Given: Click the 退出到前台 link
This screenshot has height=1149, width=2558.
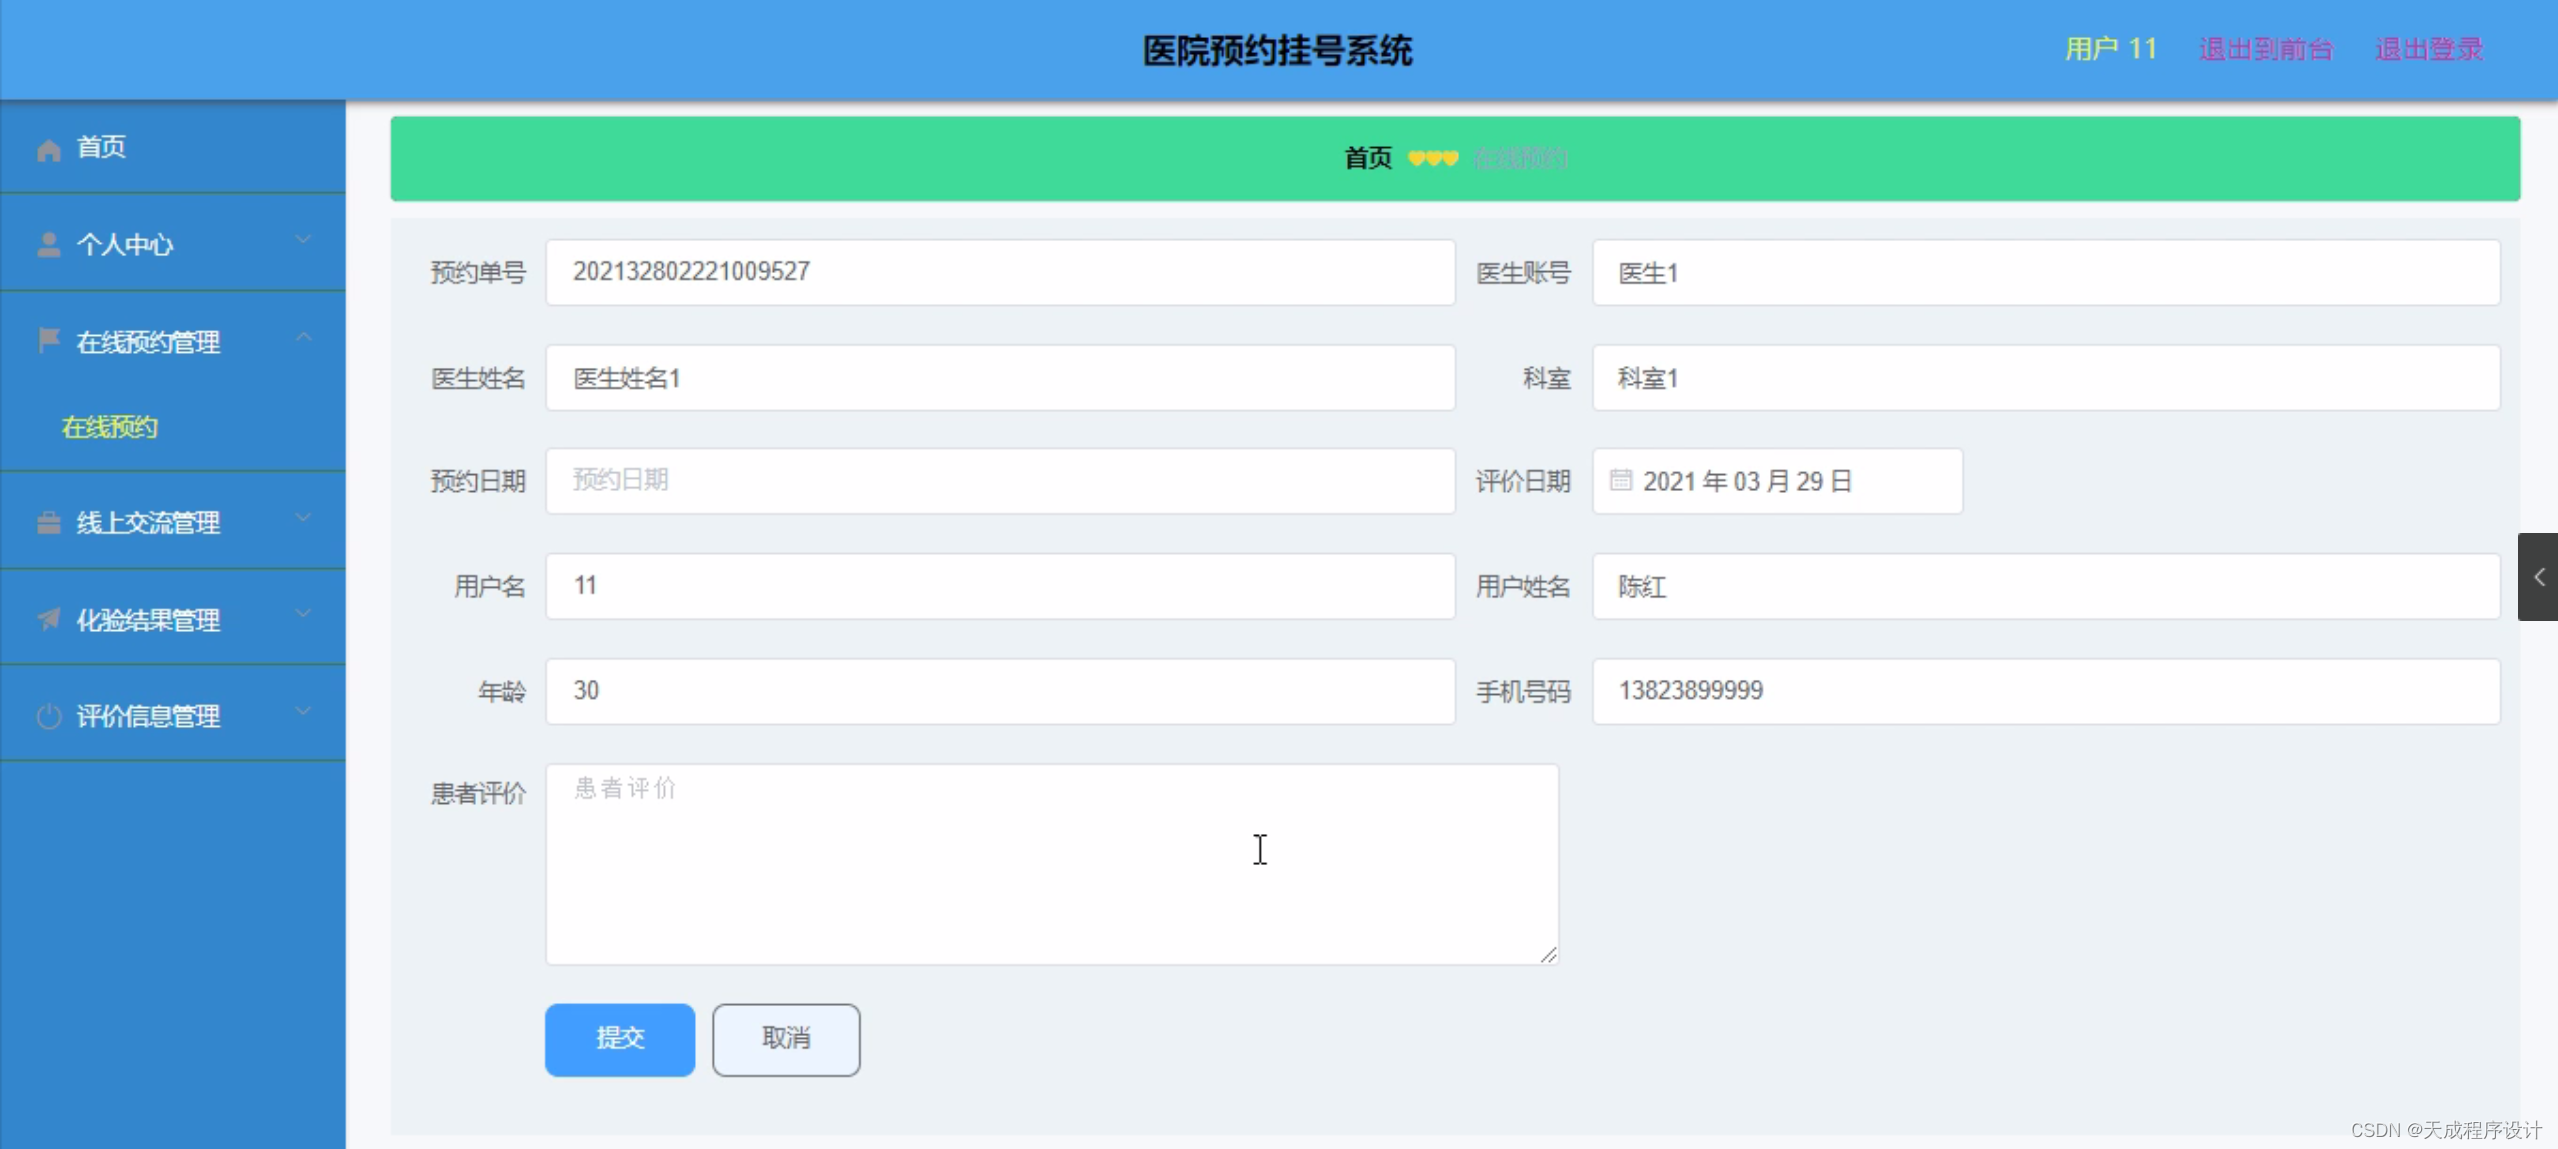Looking at the screenshot, I should 2265,49.
